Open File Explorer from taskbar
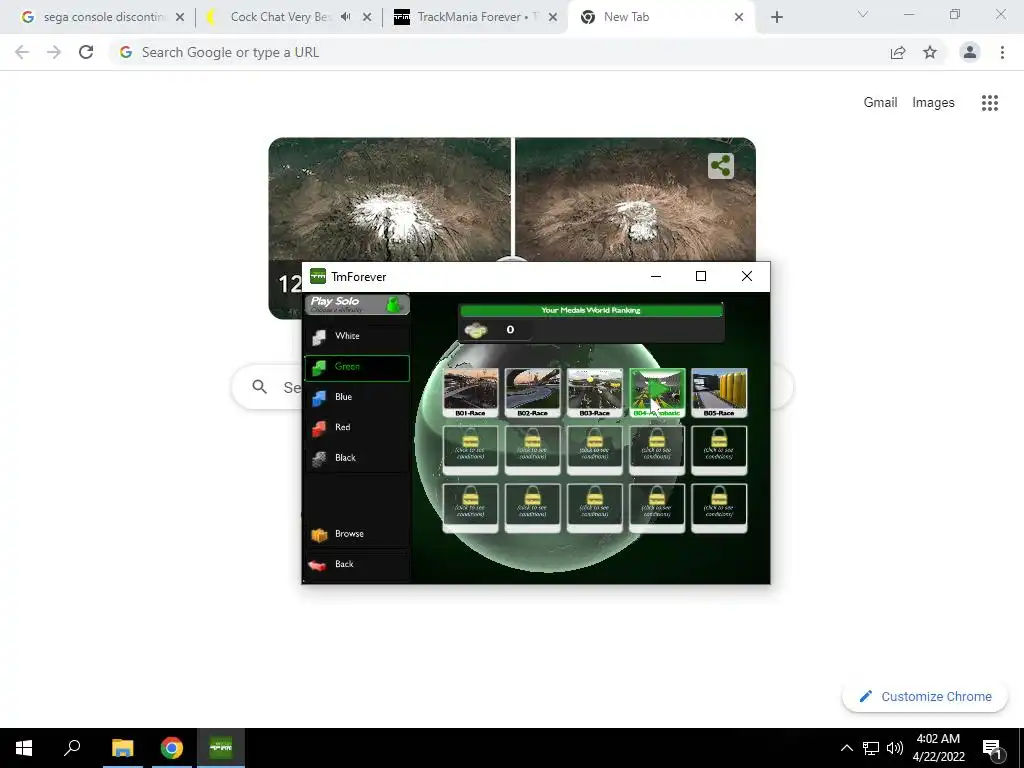The height and width of the screenshot is (768, 1024). 122,748
